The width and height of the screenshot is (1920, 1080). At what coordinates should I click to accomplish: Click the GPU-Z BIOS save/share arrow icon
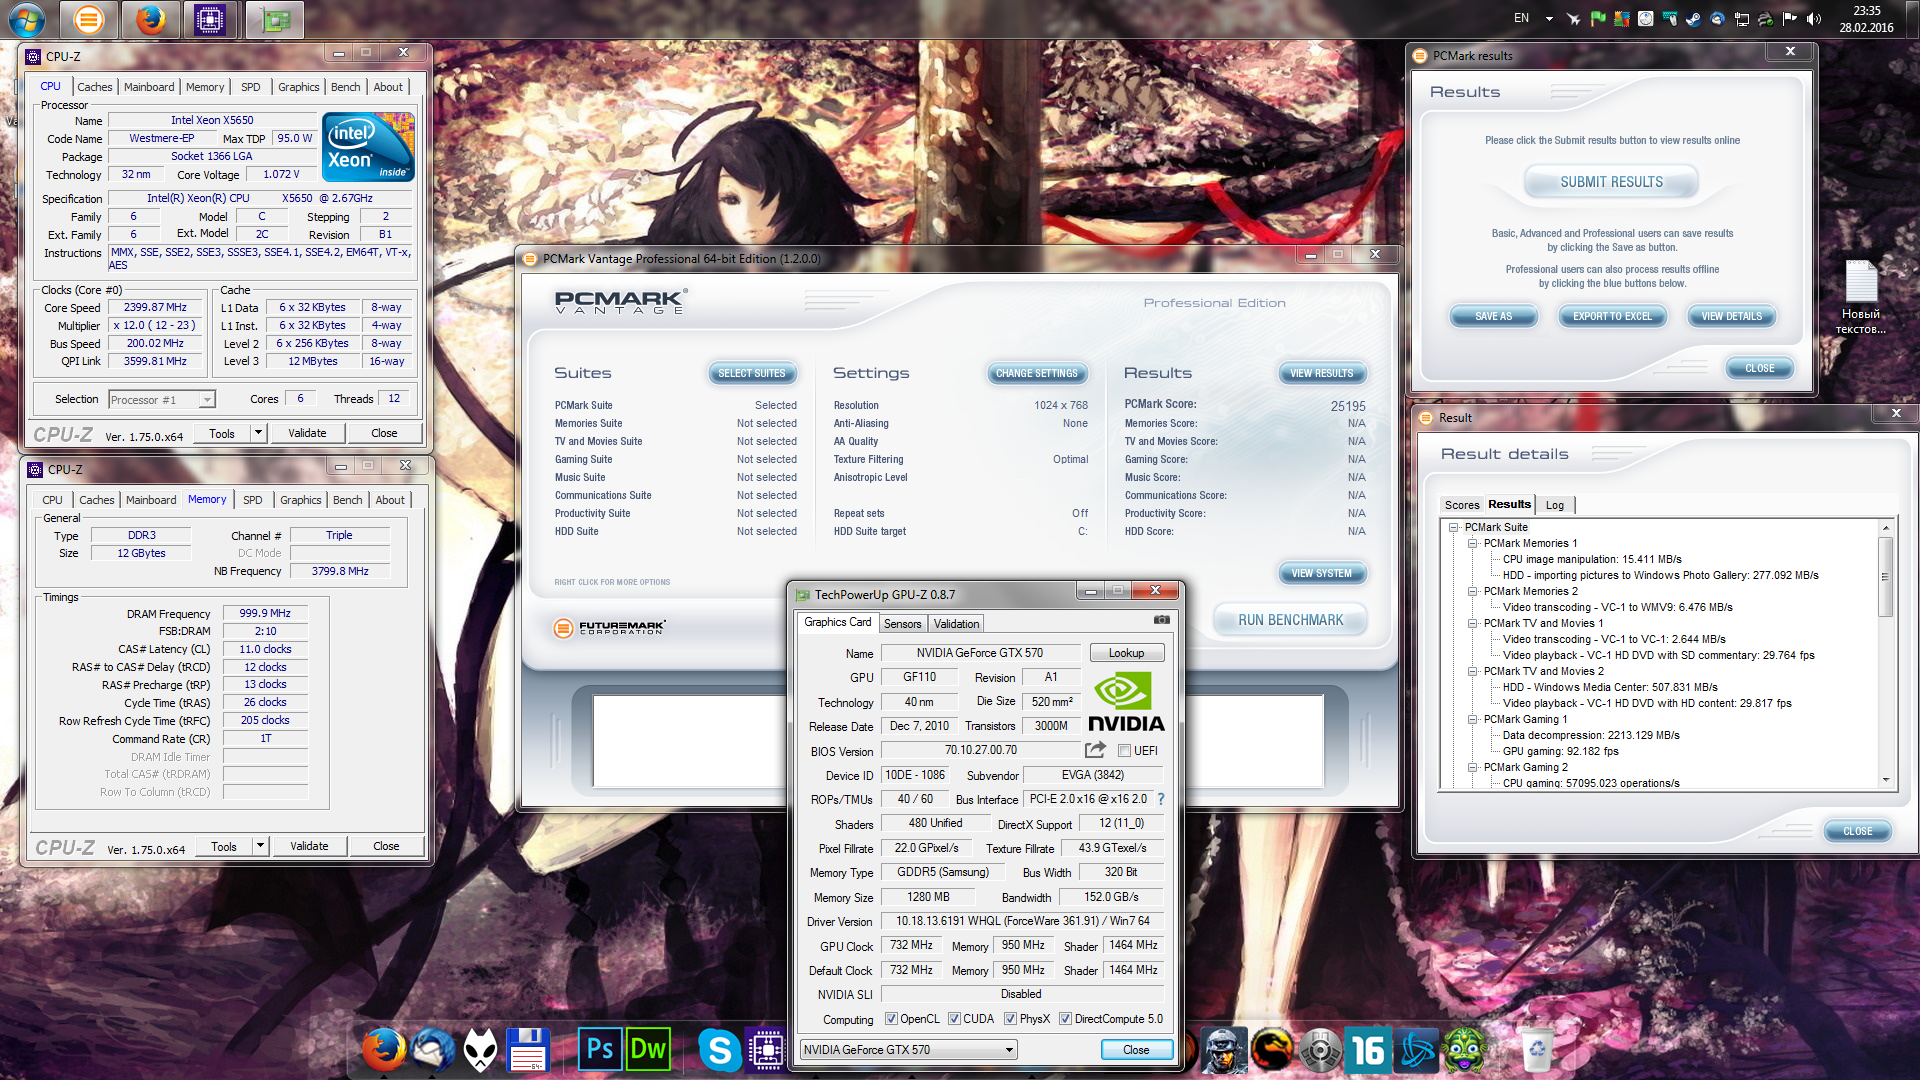tap(1095, 750)
